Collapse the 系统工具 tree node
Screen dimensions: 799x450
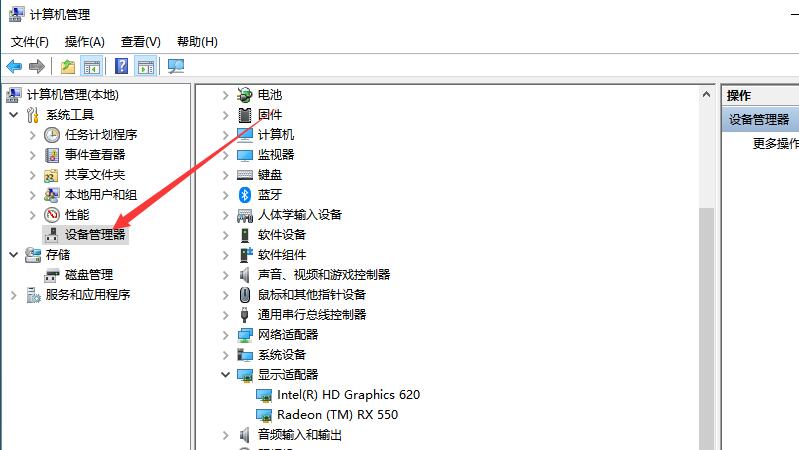14,115
